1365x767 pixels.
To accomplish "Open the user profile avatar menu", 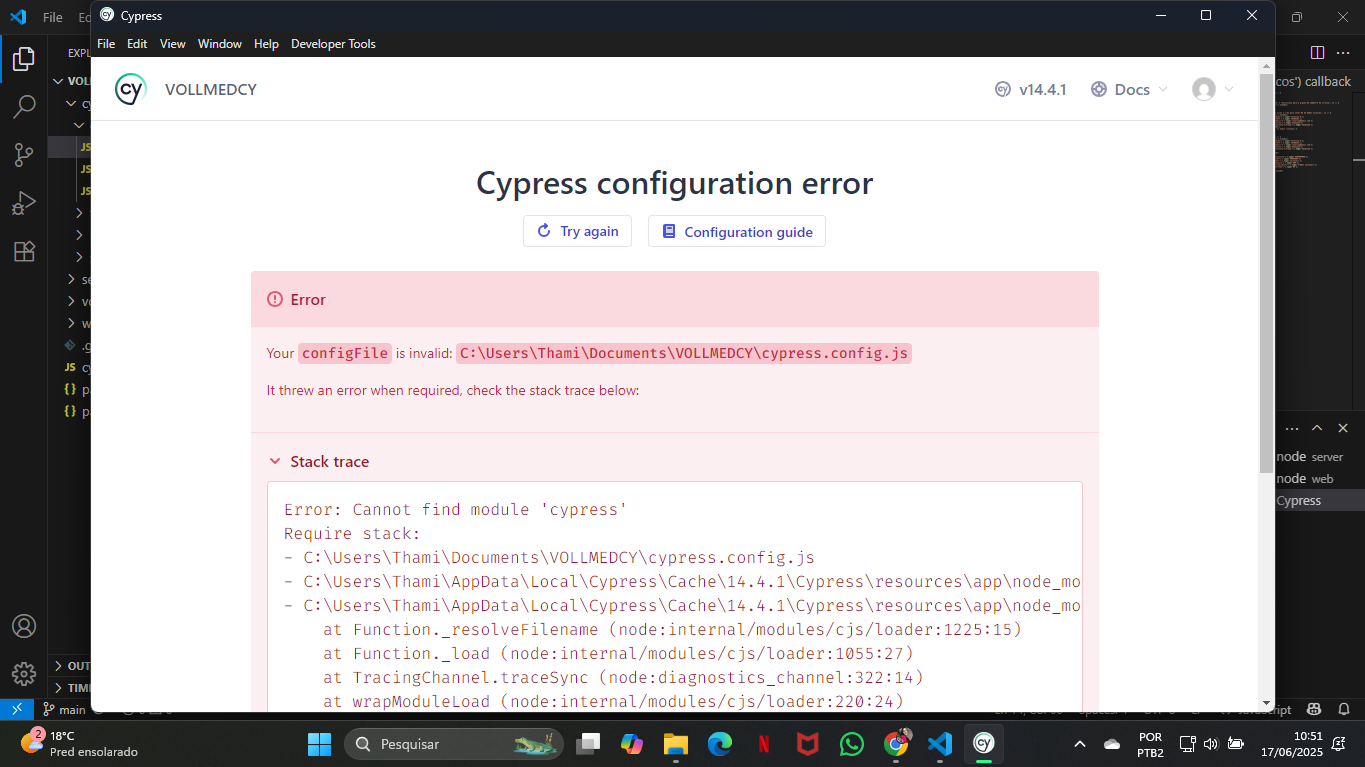I will 1212,89.
